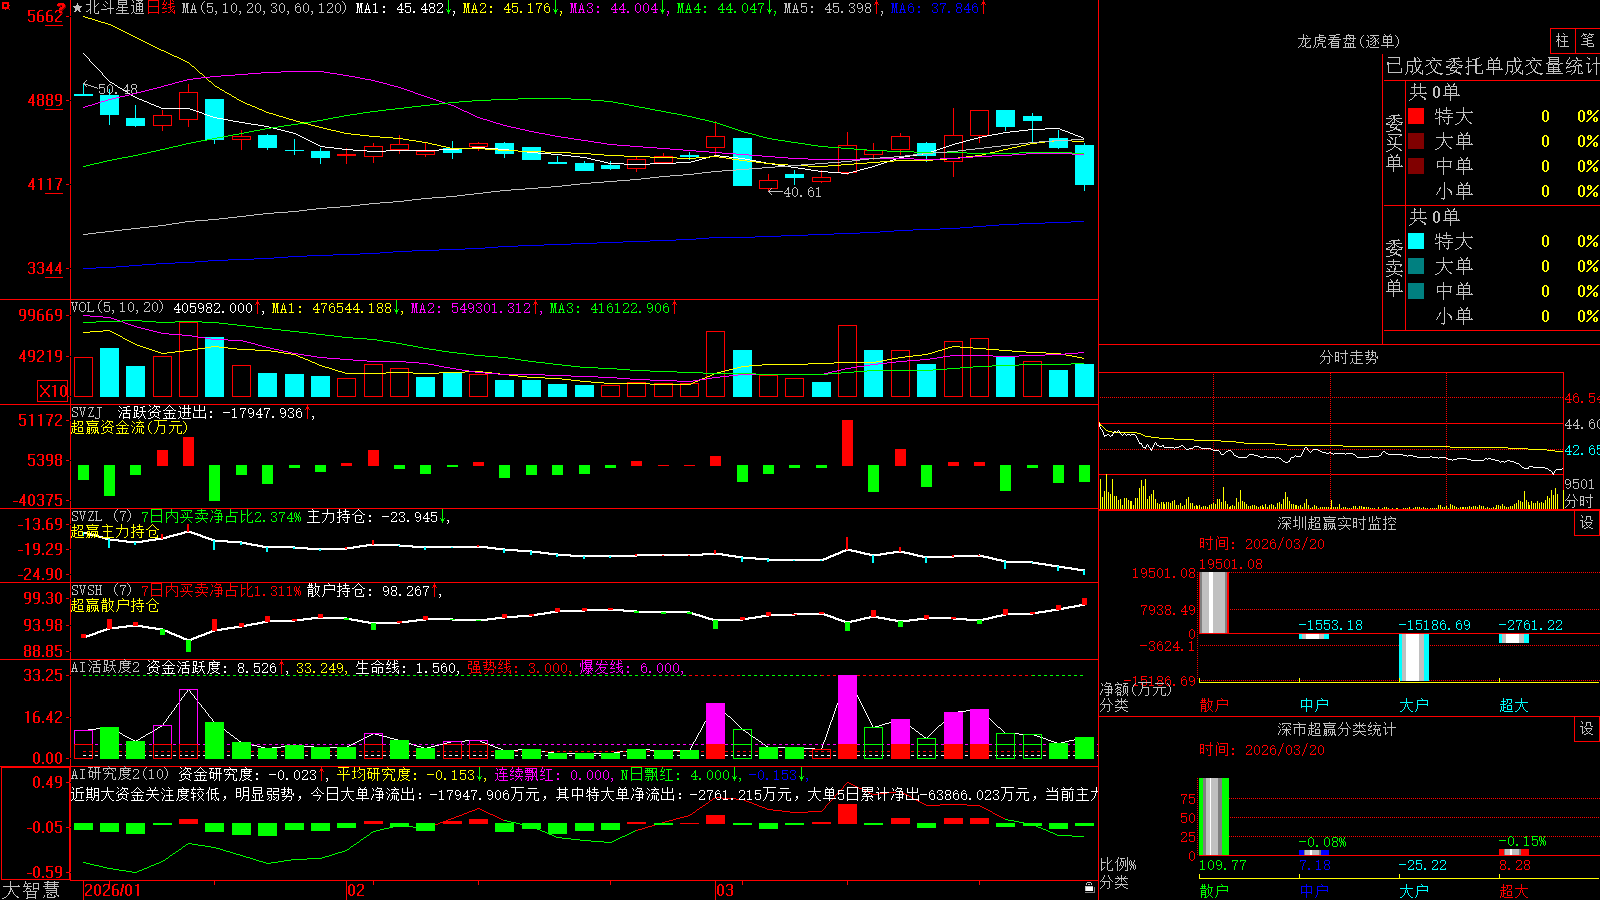Click the dark red 大单 buy-order swatch
Screen dimensions: 1600x900
pyautogui.click(x=1416, y=141)
